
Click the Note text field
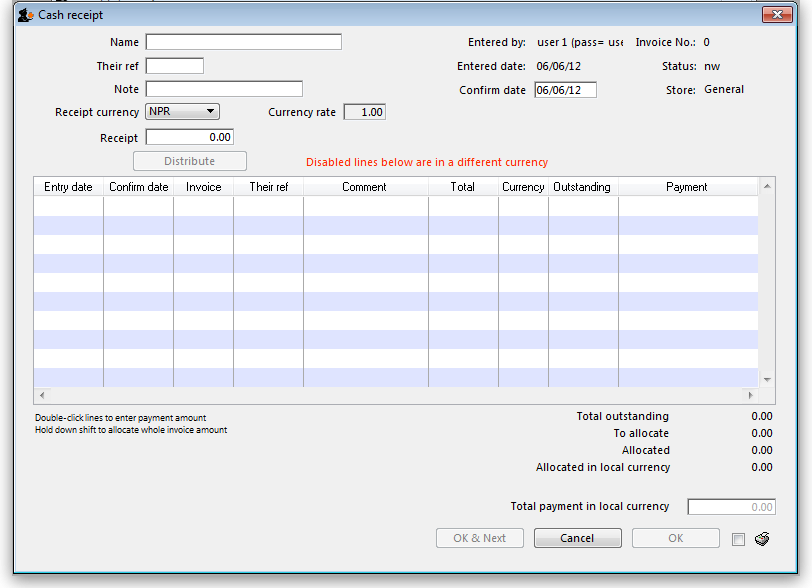pyautogui.click(x=224, y=89)
